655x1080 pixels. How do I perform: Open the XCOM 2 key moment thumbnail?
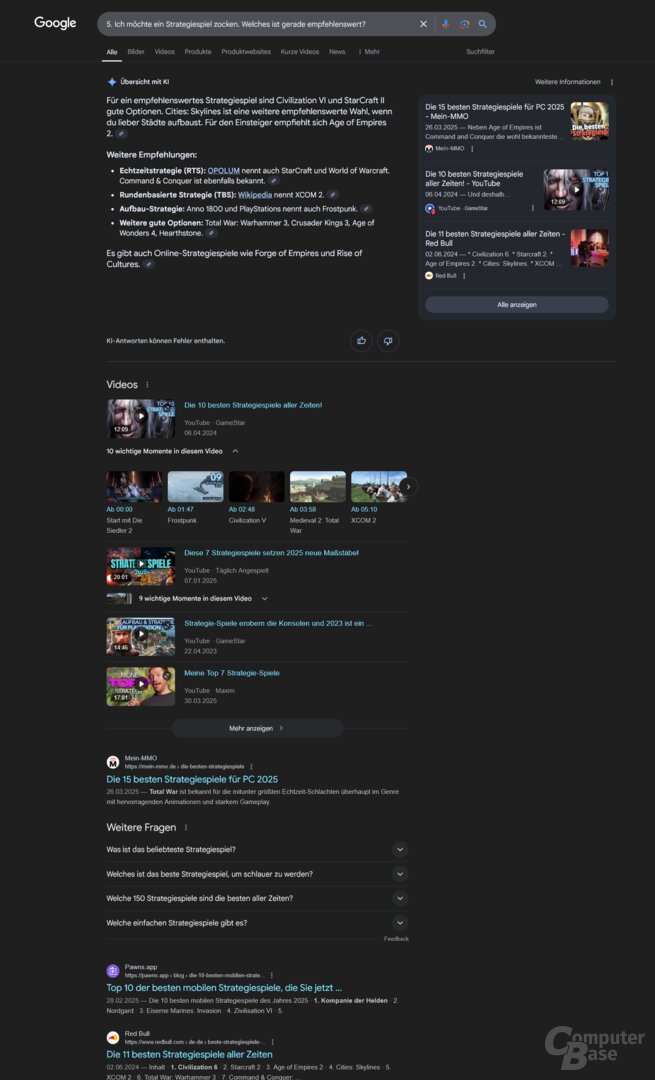click(379, 486)
